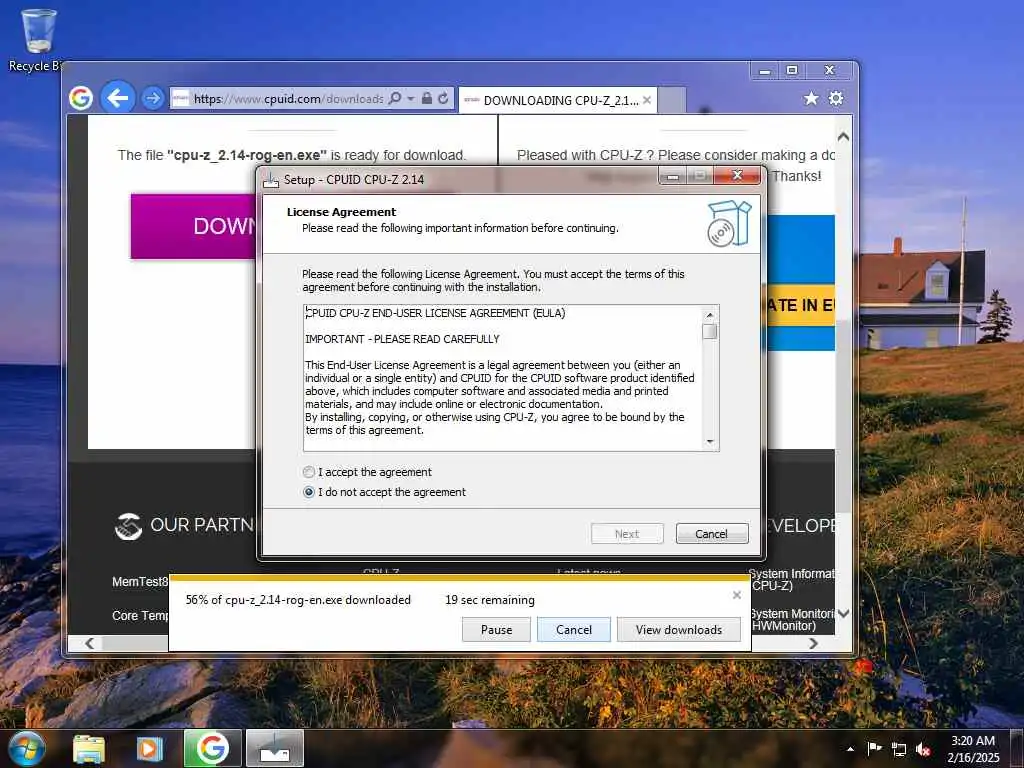Refresh the page with reload icon
Screen dimensions: 1024x768
pos(443,99)
